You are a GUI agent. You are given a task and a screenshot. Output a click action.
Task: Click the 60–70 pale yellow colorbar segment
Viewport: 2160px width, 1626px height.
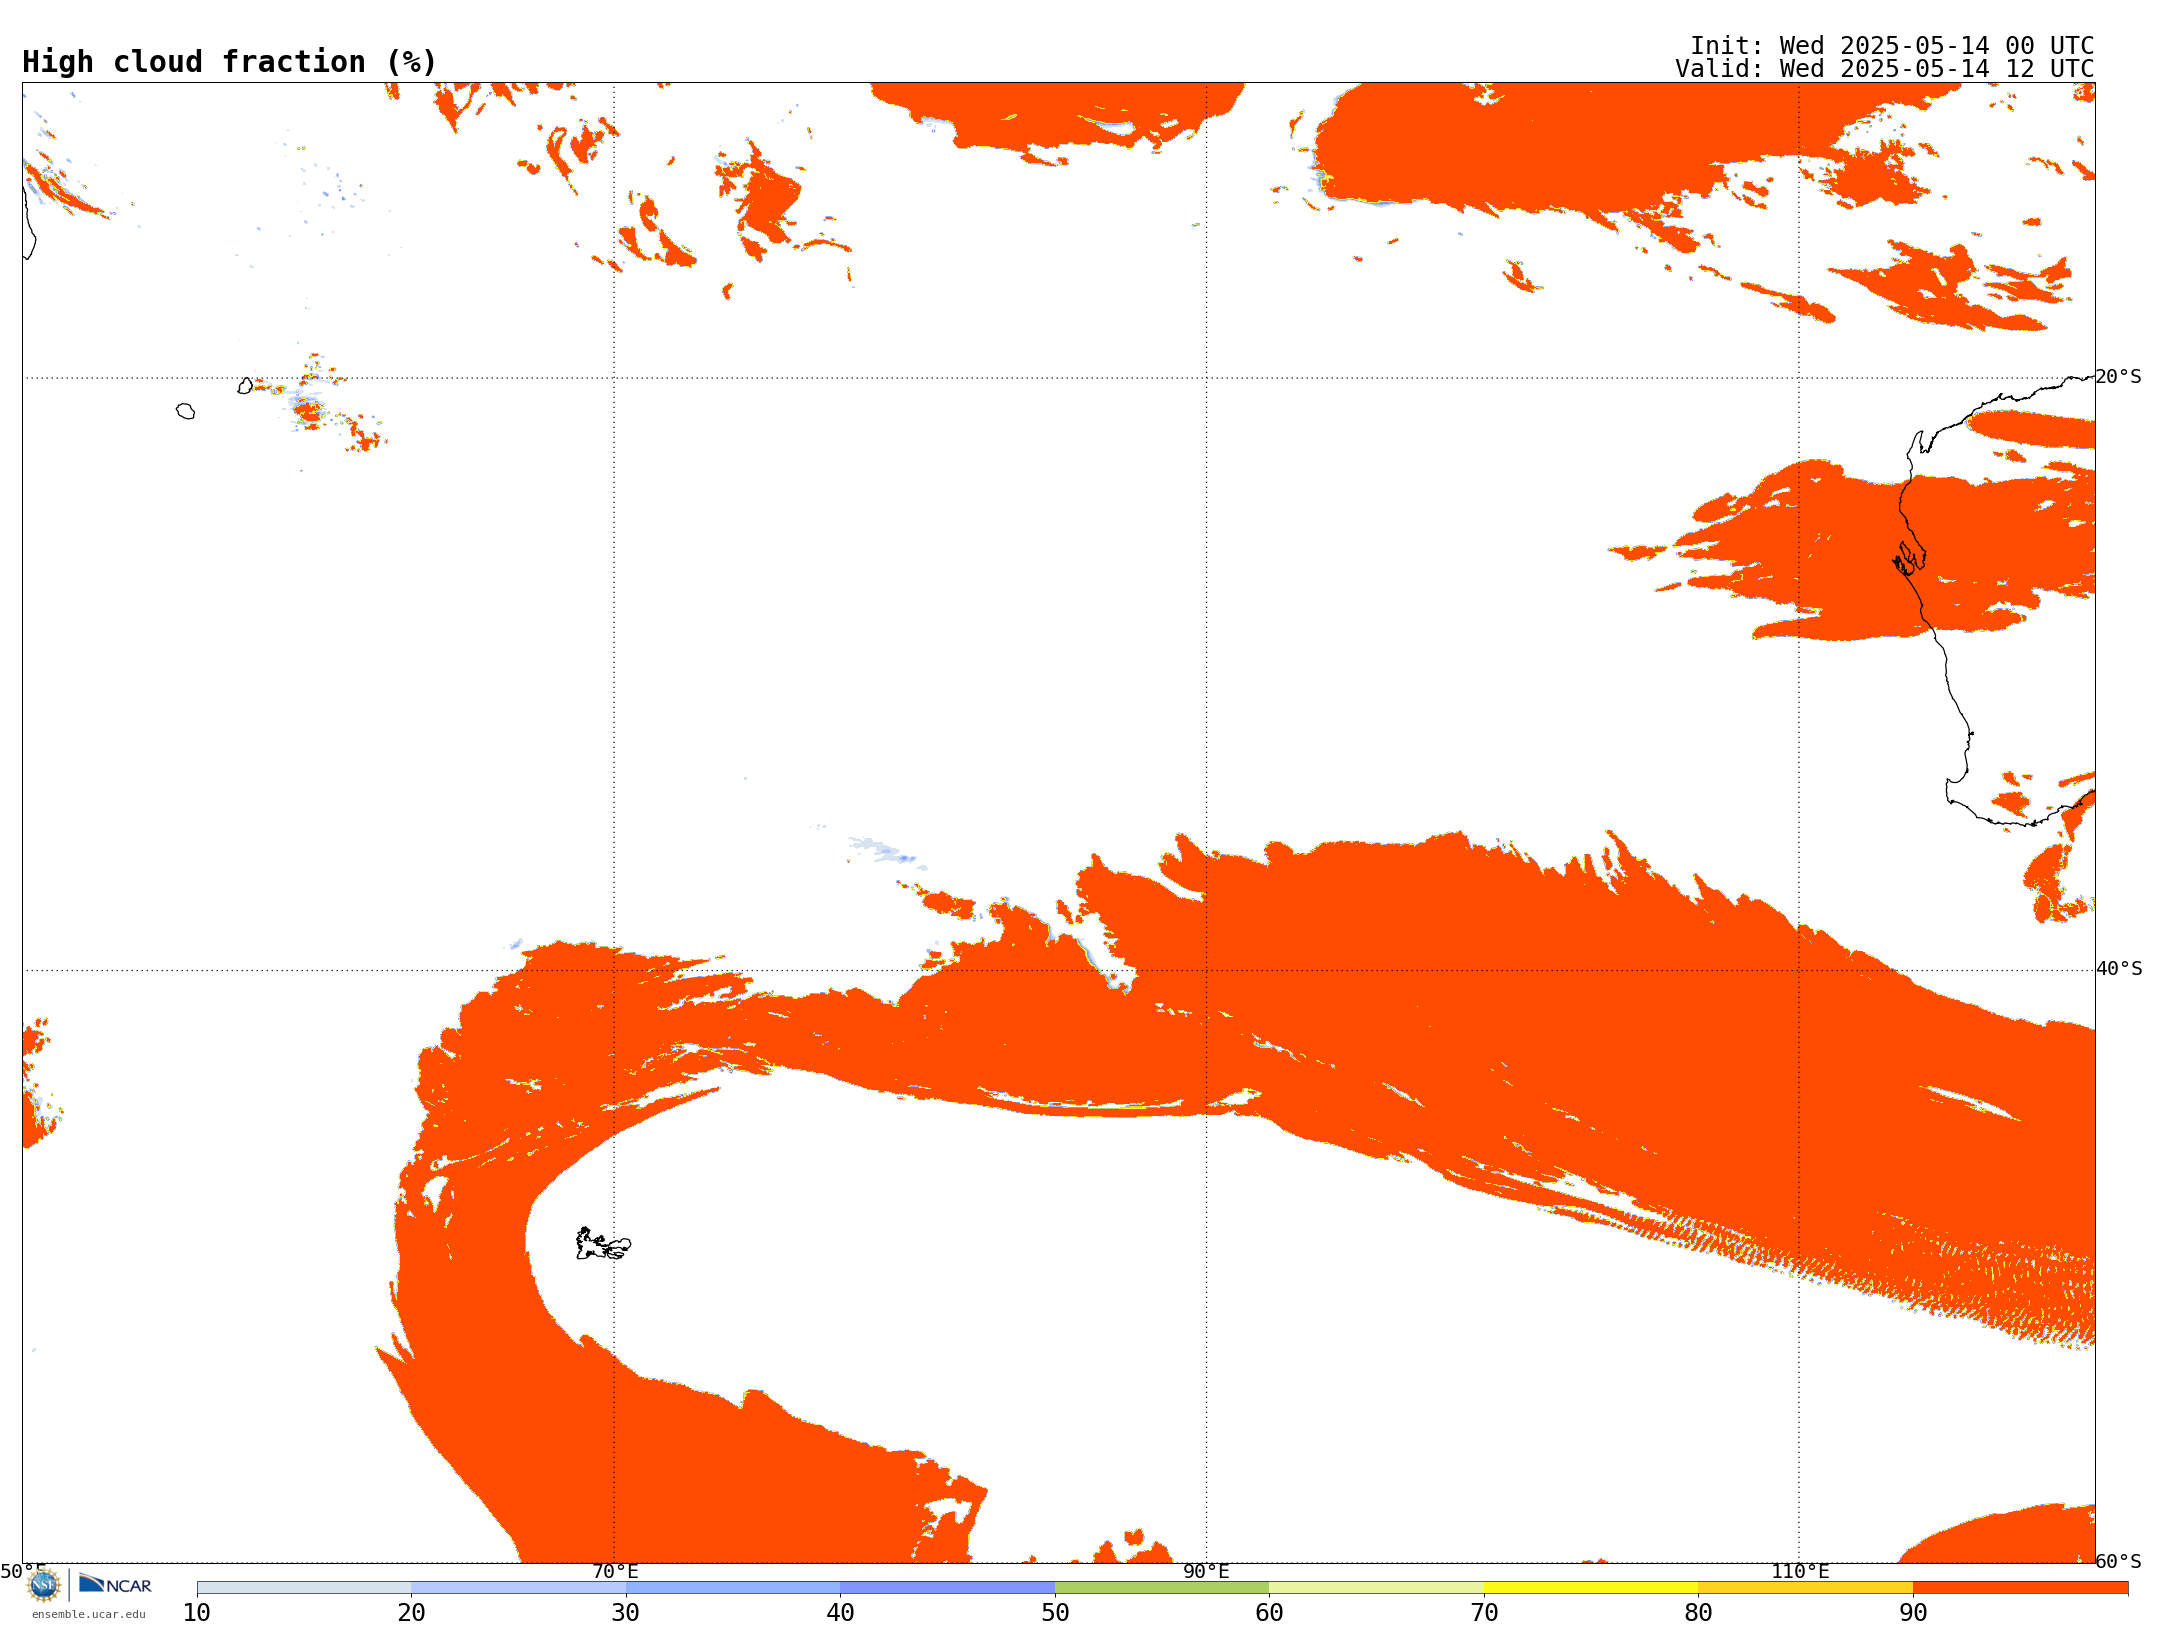coord(1376,1588)
